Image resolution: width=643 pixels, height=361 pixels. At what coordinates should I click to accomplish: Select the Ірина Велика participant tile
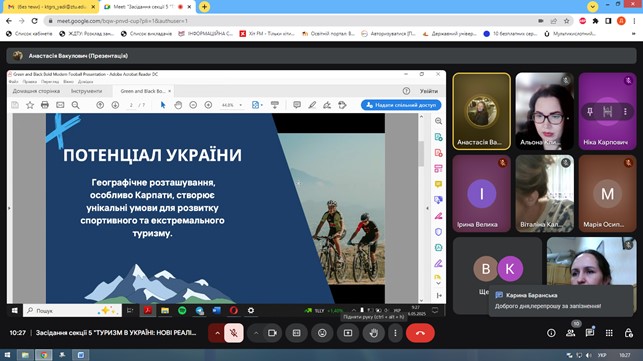[x=481, y=193]
